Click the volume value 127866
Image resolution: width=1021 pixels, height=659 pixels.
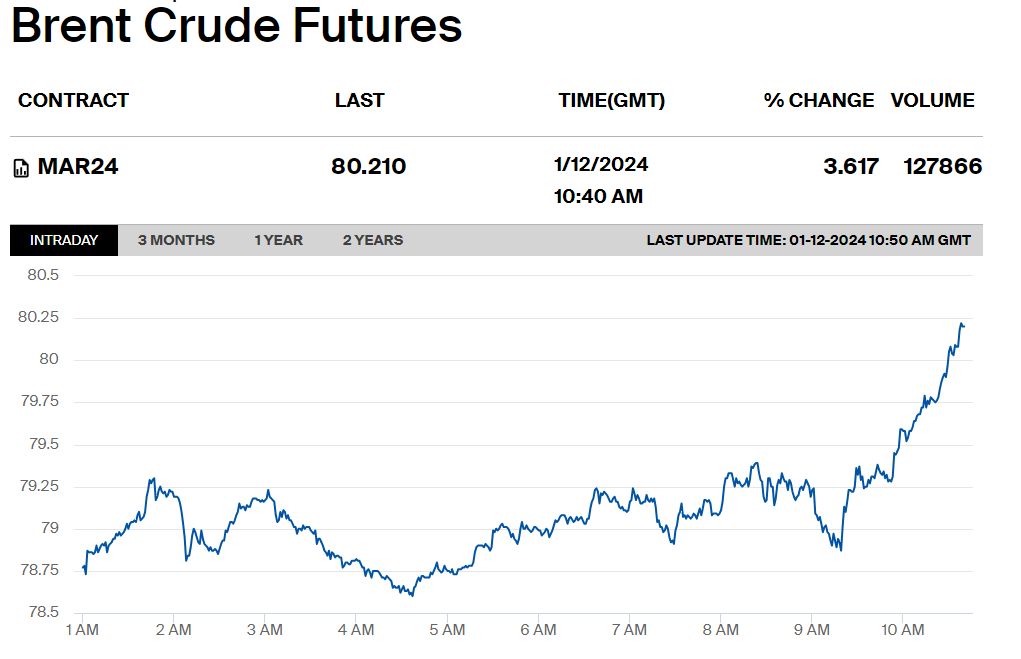click(x=942, y=167)
